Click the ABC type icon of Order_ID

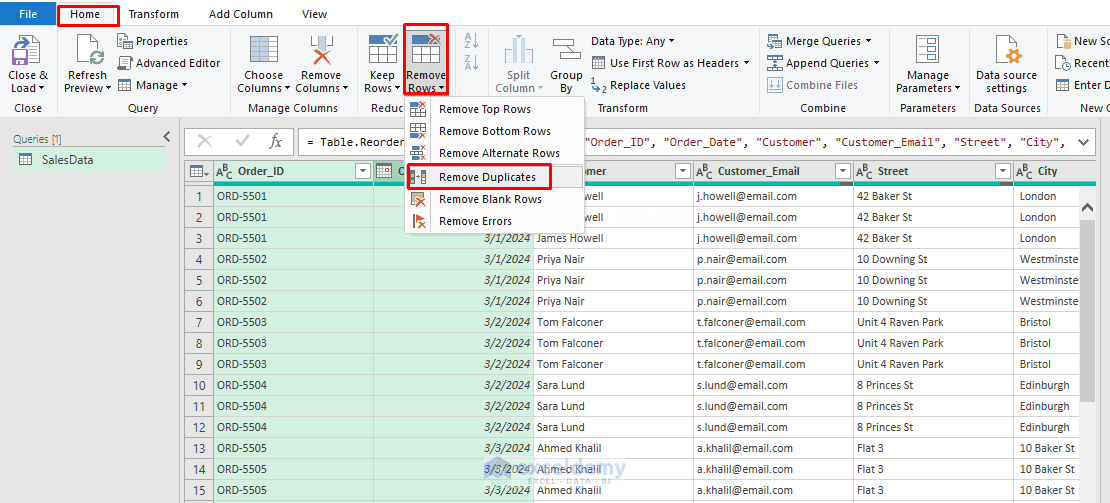click(224, 171)
